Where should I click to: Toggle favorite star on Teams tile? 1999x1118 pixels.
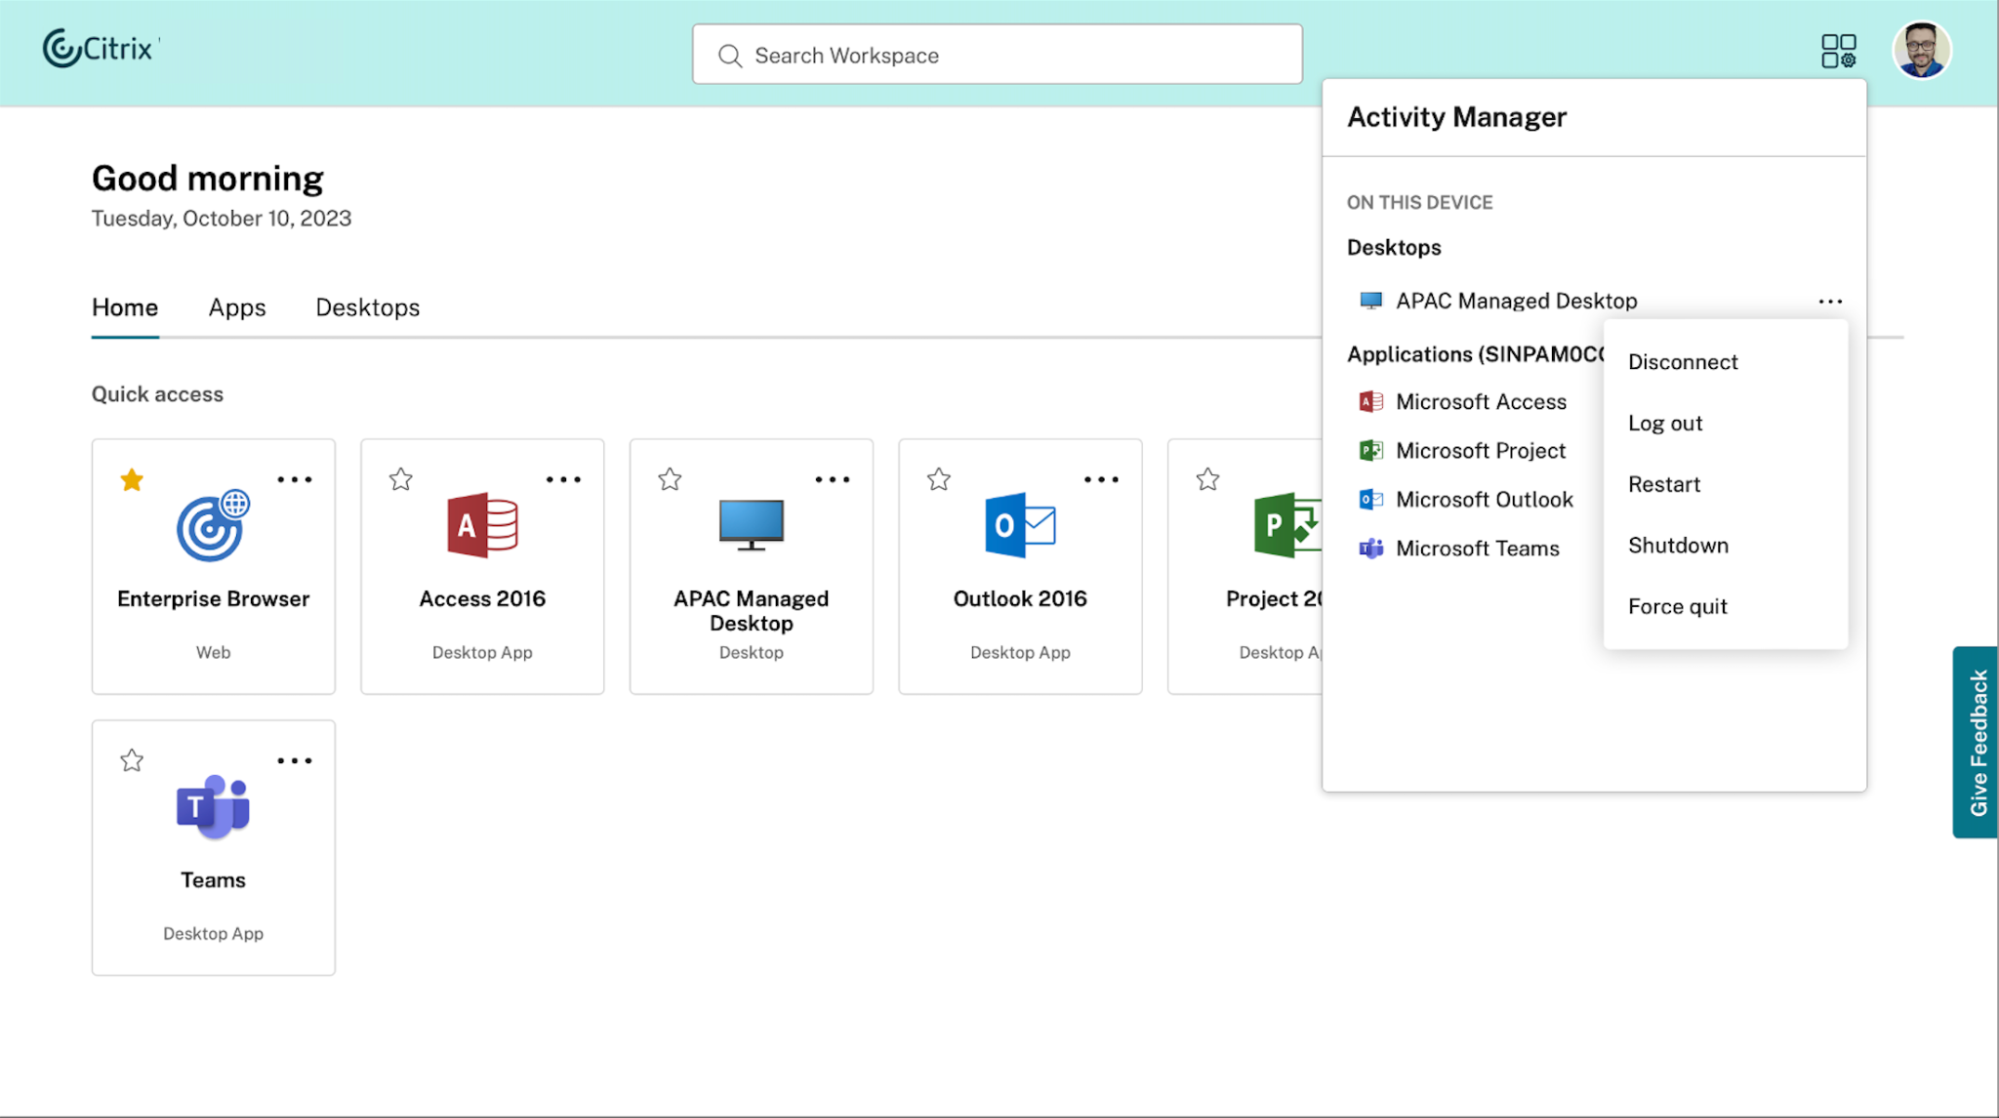click(x=132, y=761)
